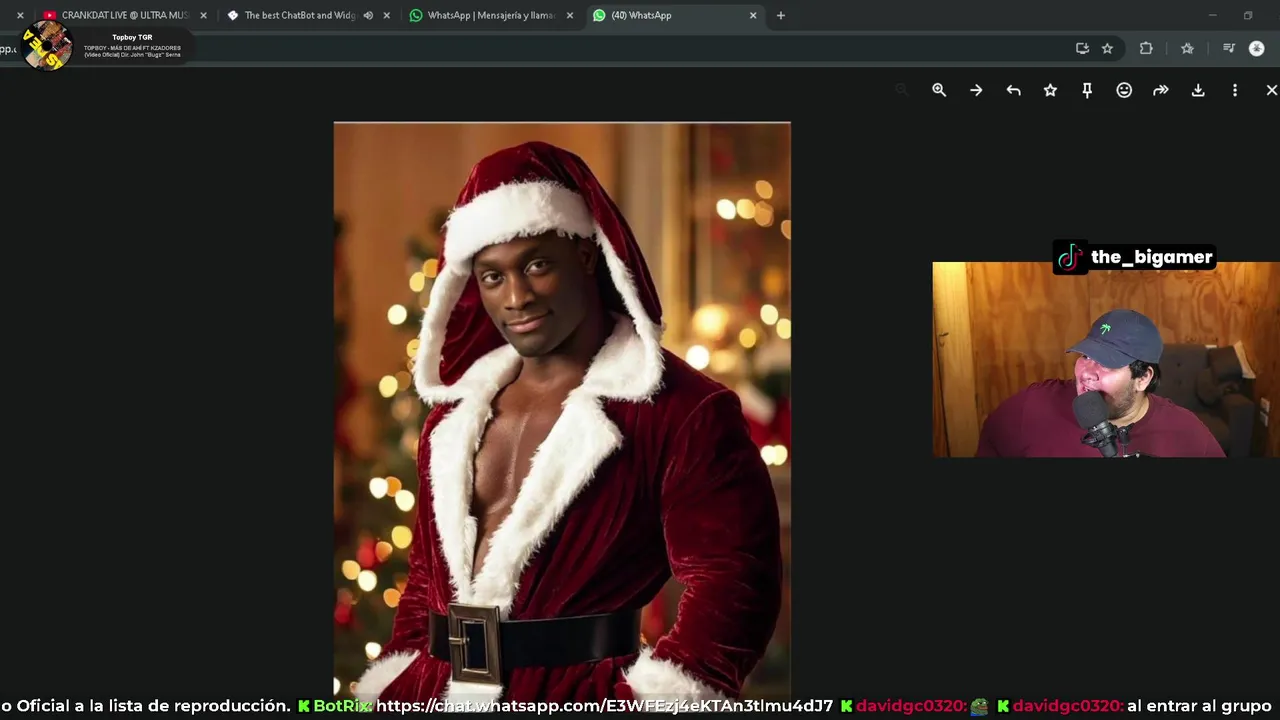Close the WhatsApp Mensajería tab
The image size is (1280, 720).
tap(570, 15)
